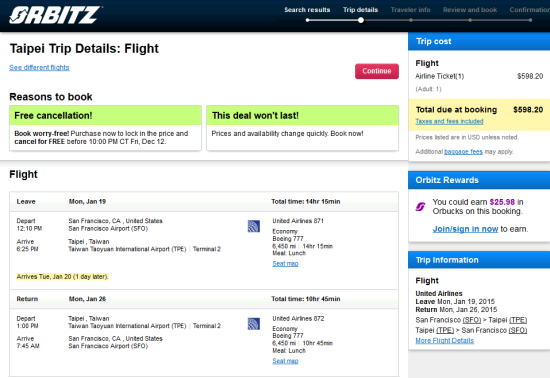550x378 pixels.
Task: Click the This deal won't last! banner
Action: 303,115
